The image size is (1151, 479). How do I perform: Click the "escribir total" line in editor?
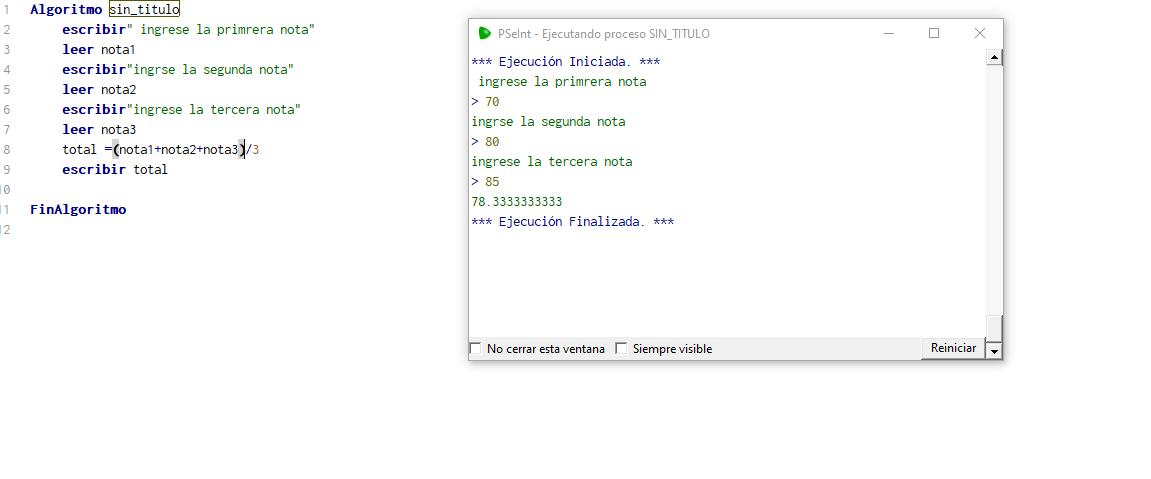click(x=115, y=169)
